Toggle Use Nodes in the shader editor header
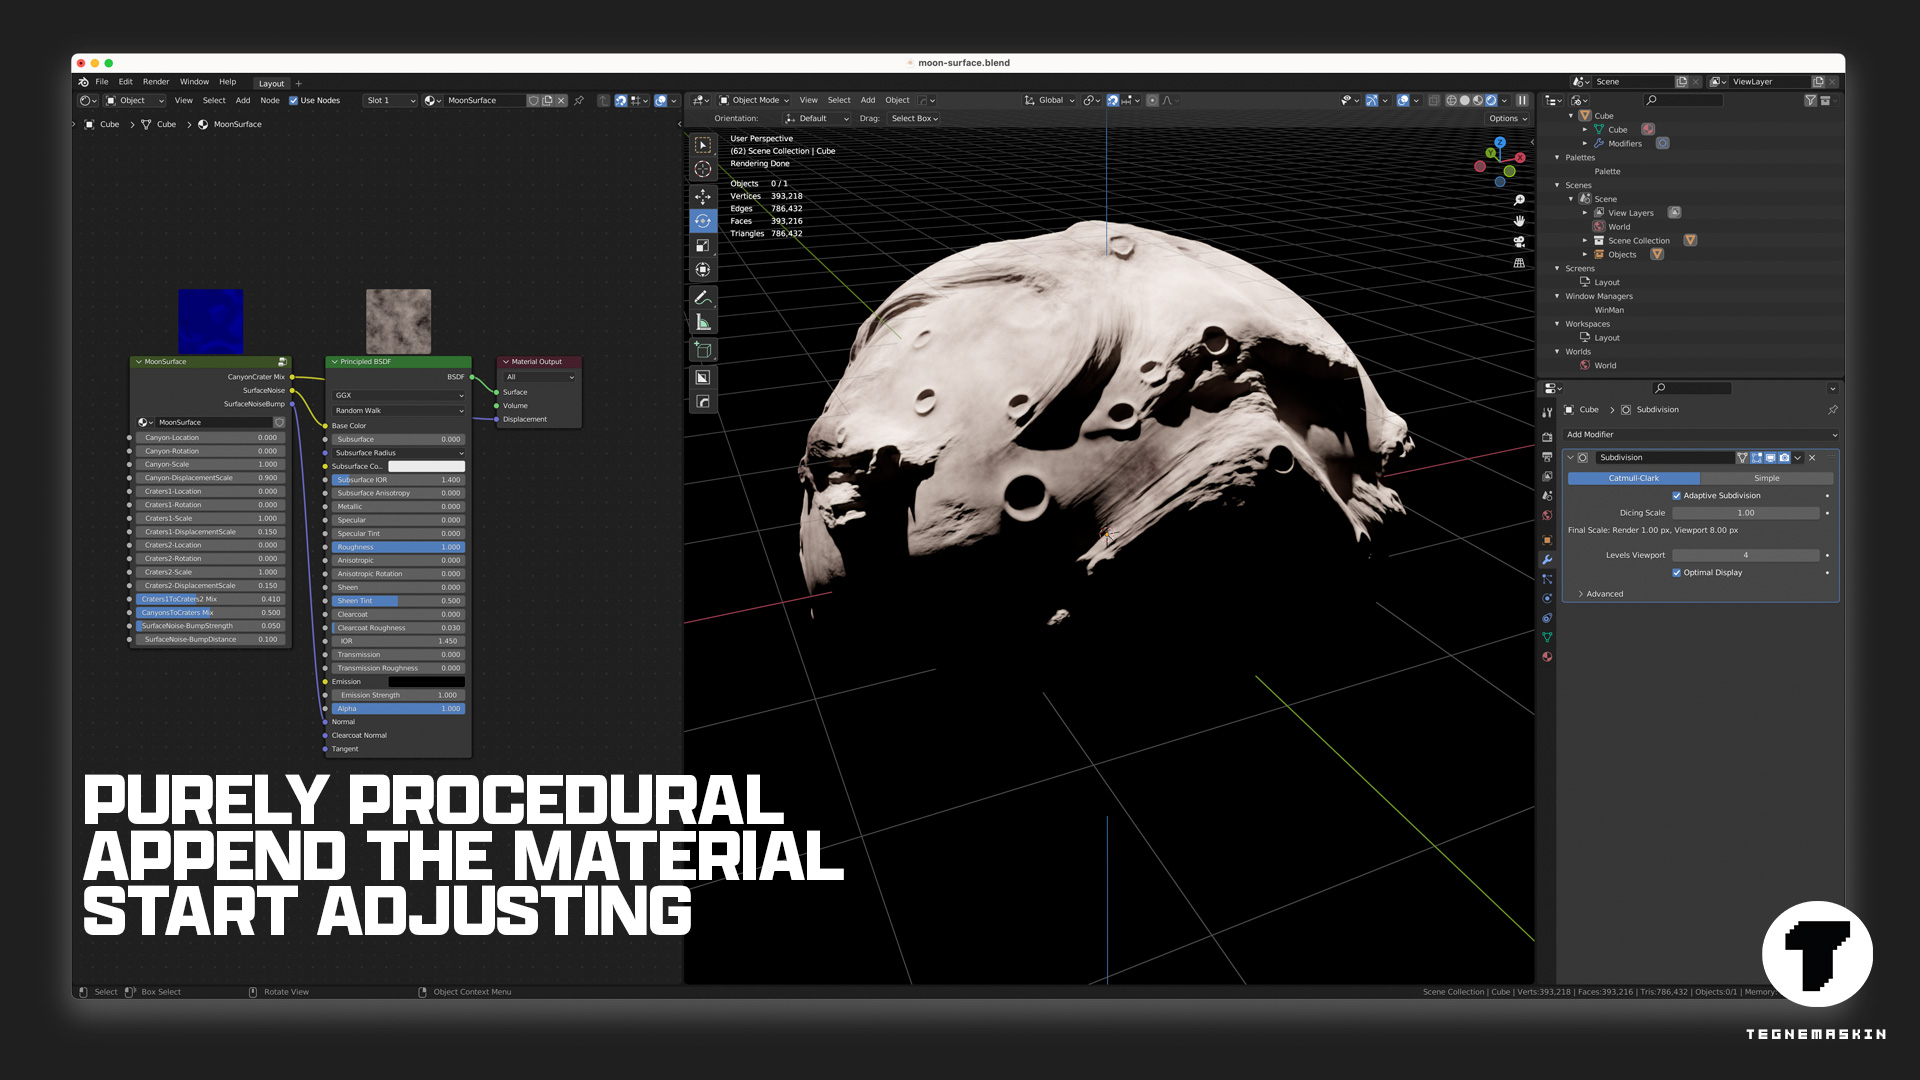 [293, 100]
